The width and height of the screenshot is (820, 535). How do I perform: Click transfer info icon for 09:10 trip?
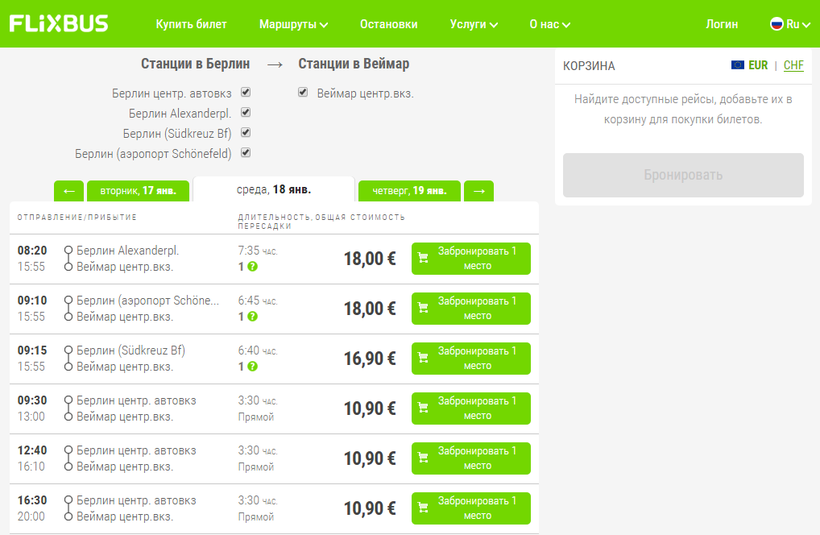coord(252,317)
